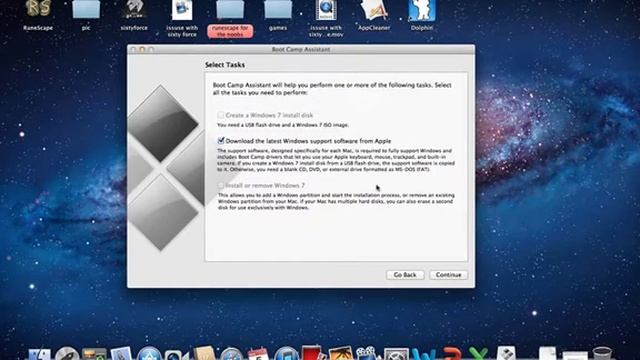Viewport: 640px width, 360px height.
Task: Click the Boot Camp Assistant title bar
Action: click(x=301, y=49)
